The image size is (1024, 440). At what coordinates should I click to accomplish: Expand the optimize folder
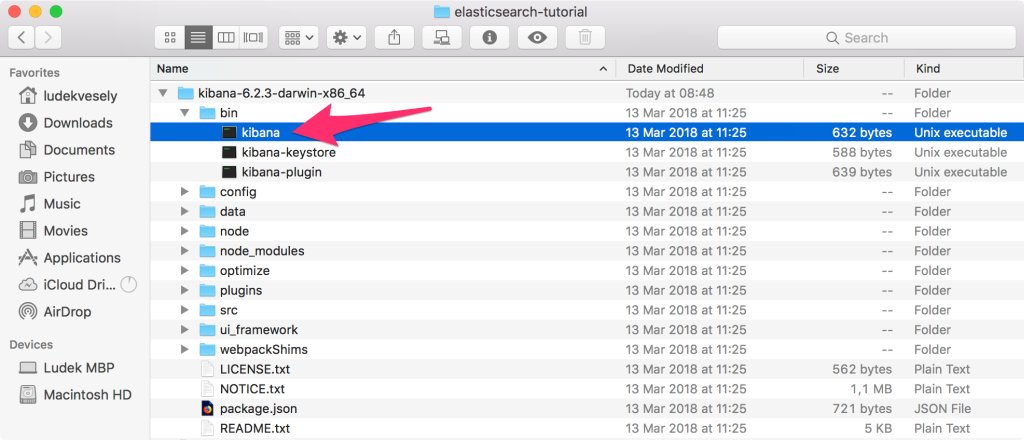click(x=185, y=270)
